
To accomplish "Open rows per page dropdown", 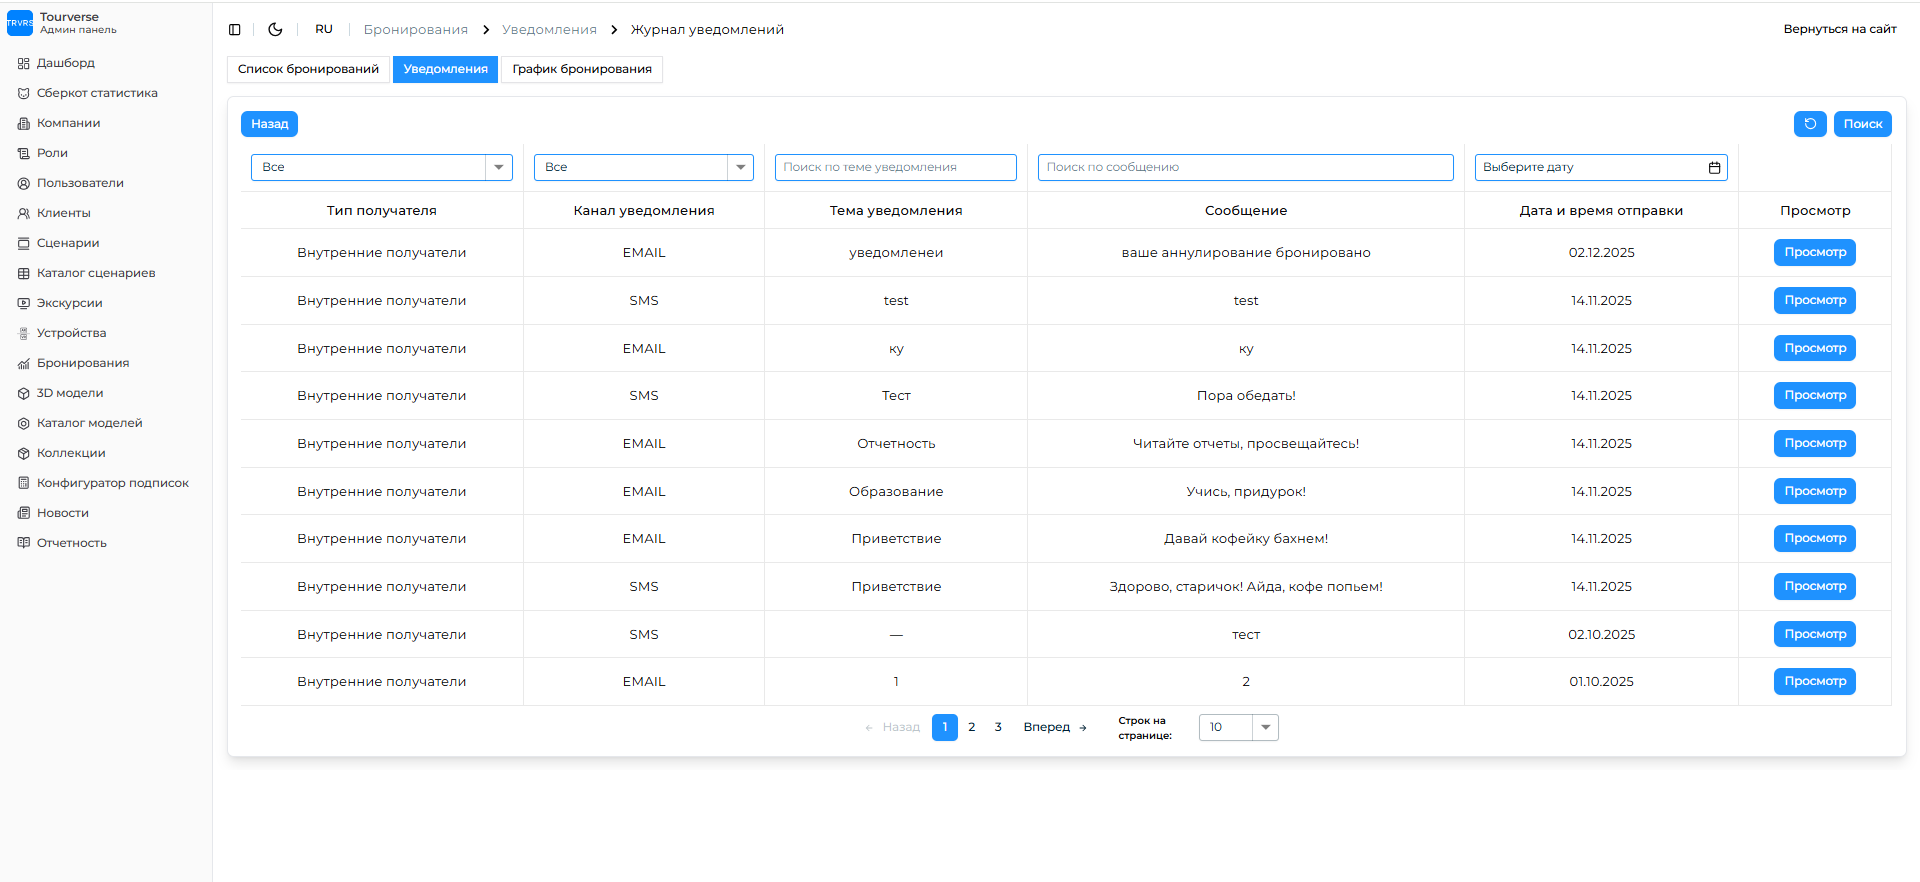I will (1265, 727).
